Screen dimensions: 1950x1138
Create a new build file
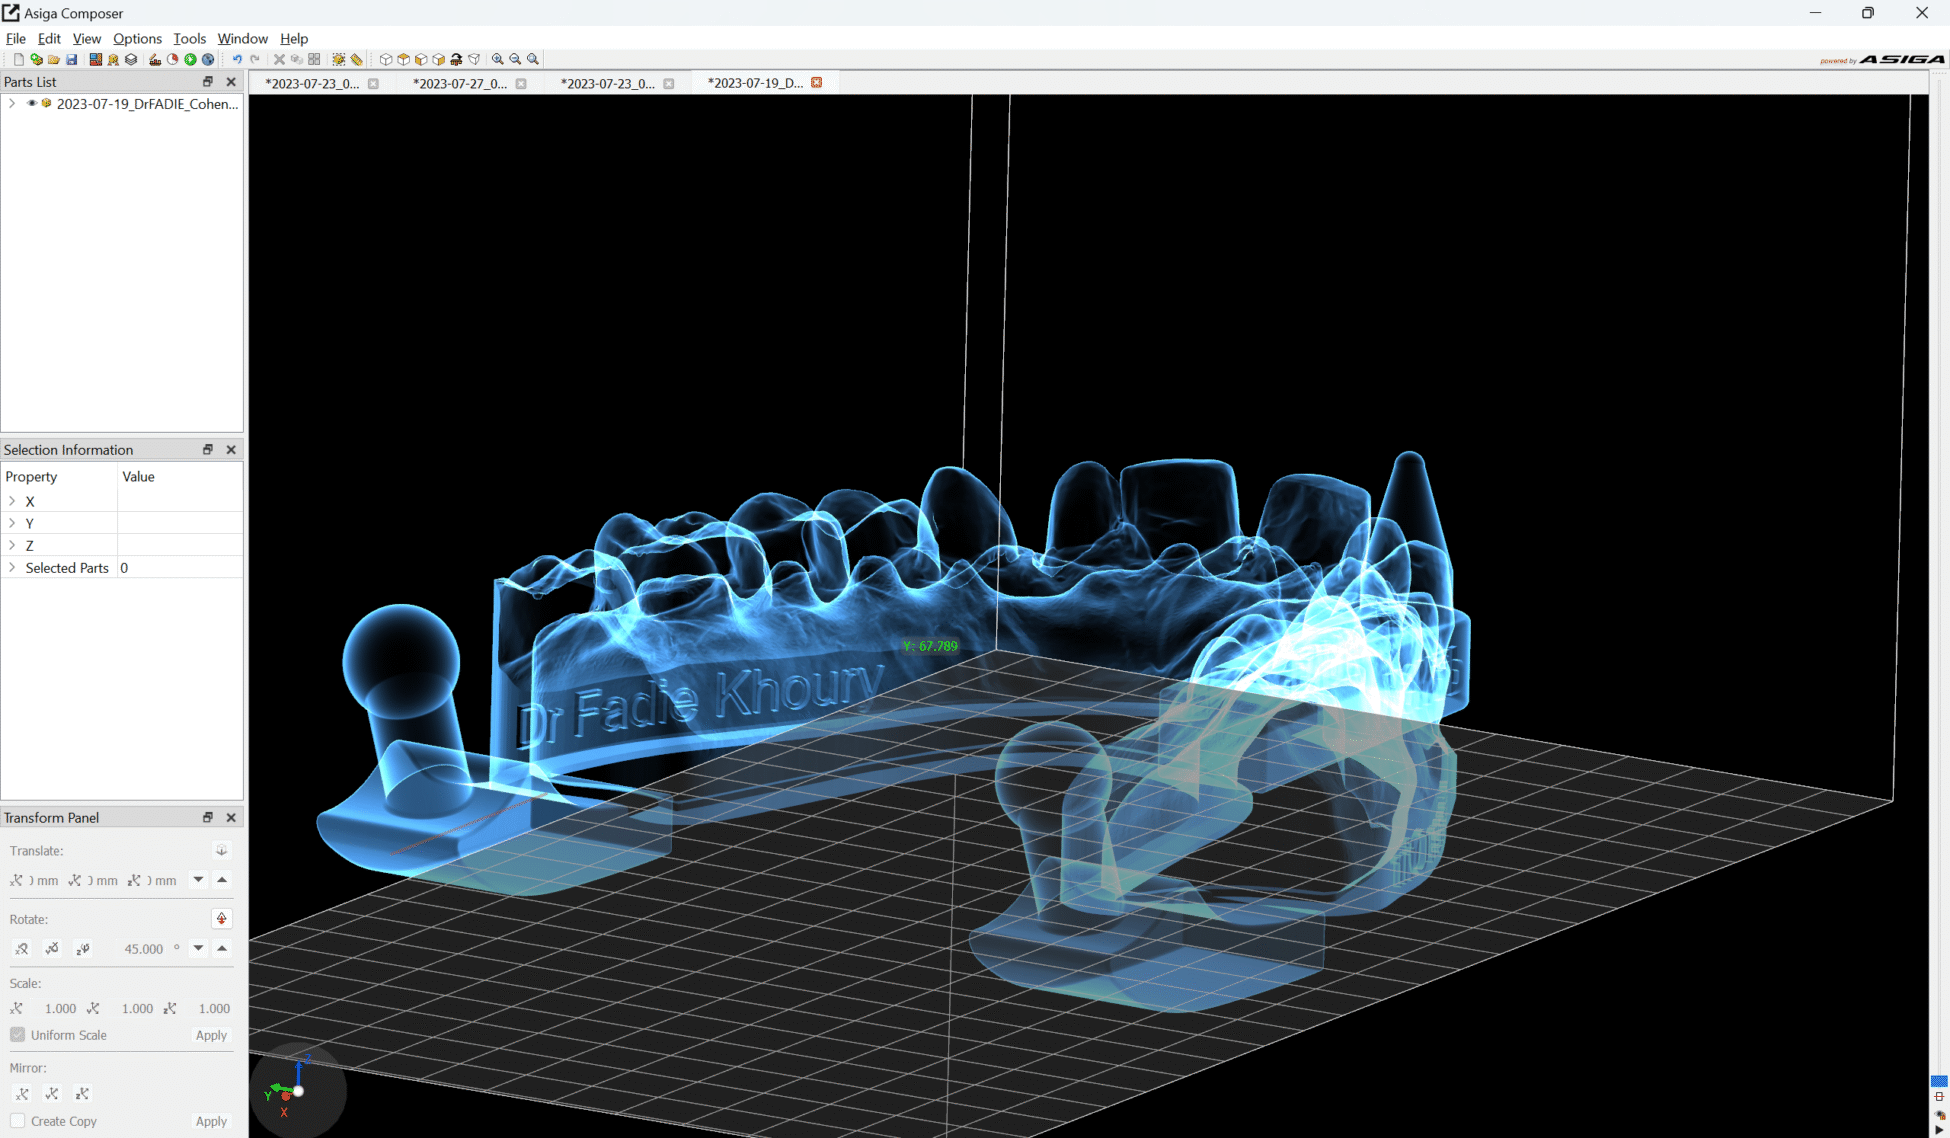coord(18,59)
